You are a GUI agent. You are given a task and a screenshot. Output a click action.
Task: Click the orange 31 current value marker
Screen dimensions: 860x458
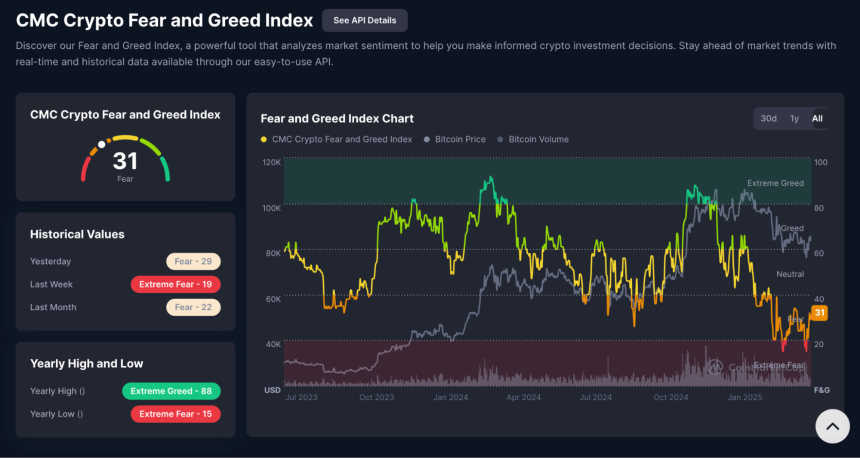pos(819,313)
